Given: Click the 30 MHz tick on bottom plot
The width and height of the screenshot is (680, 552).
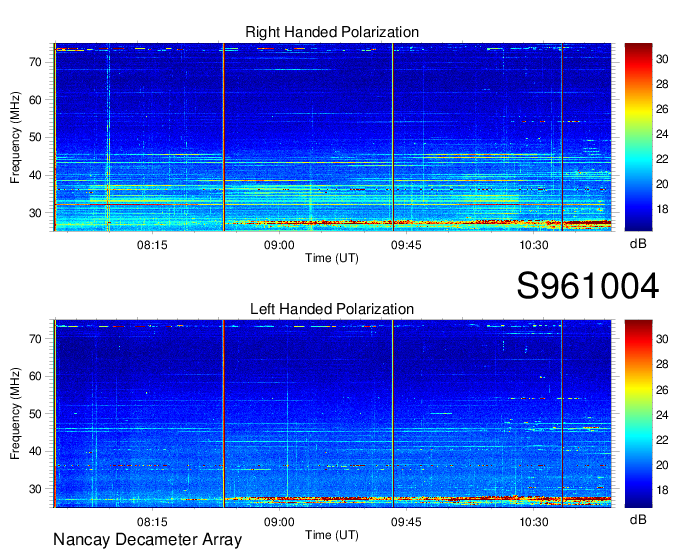Looking at the screenshot, I should point(36,489).
